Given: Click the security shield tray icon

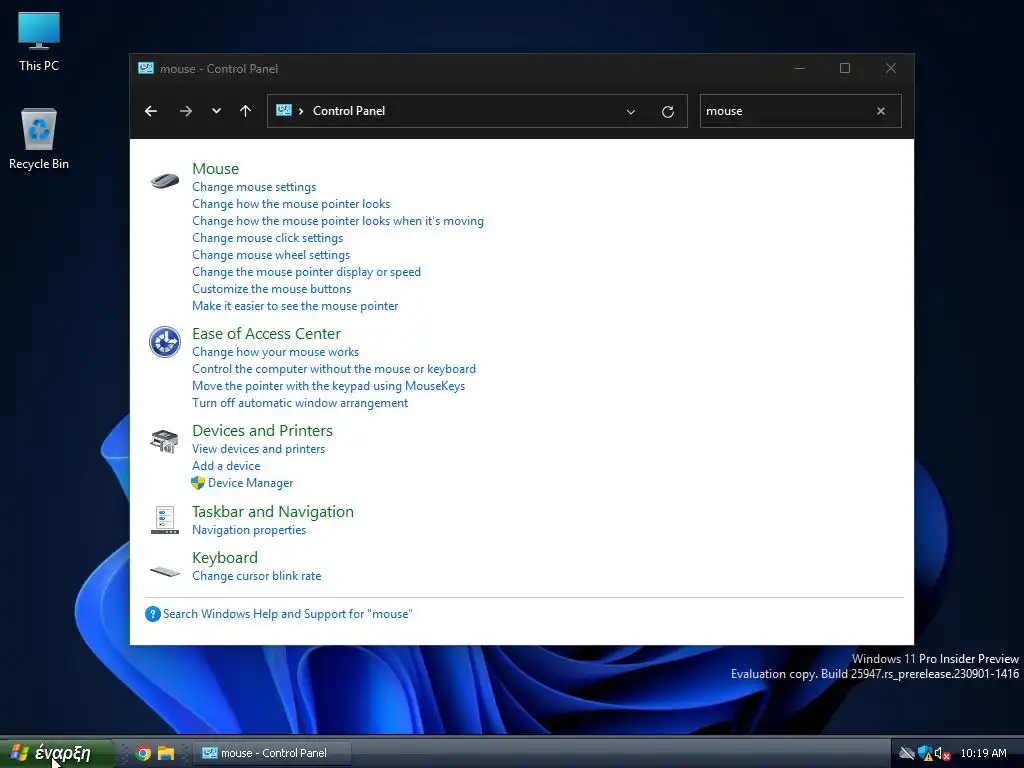Looking at the screenshot, I should pyautogui.click(x=925, y=754).
